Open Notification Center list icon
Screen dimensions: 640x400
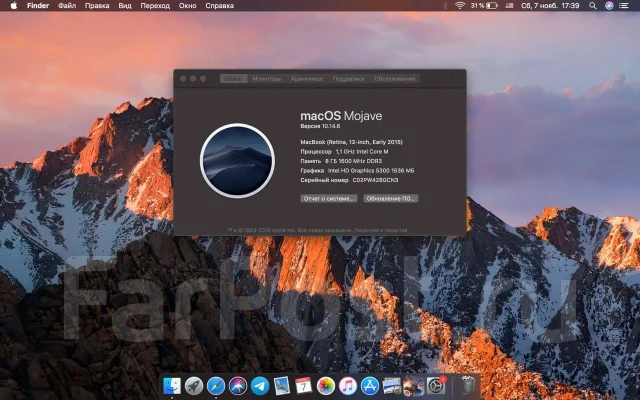(624, 6)
